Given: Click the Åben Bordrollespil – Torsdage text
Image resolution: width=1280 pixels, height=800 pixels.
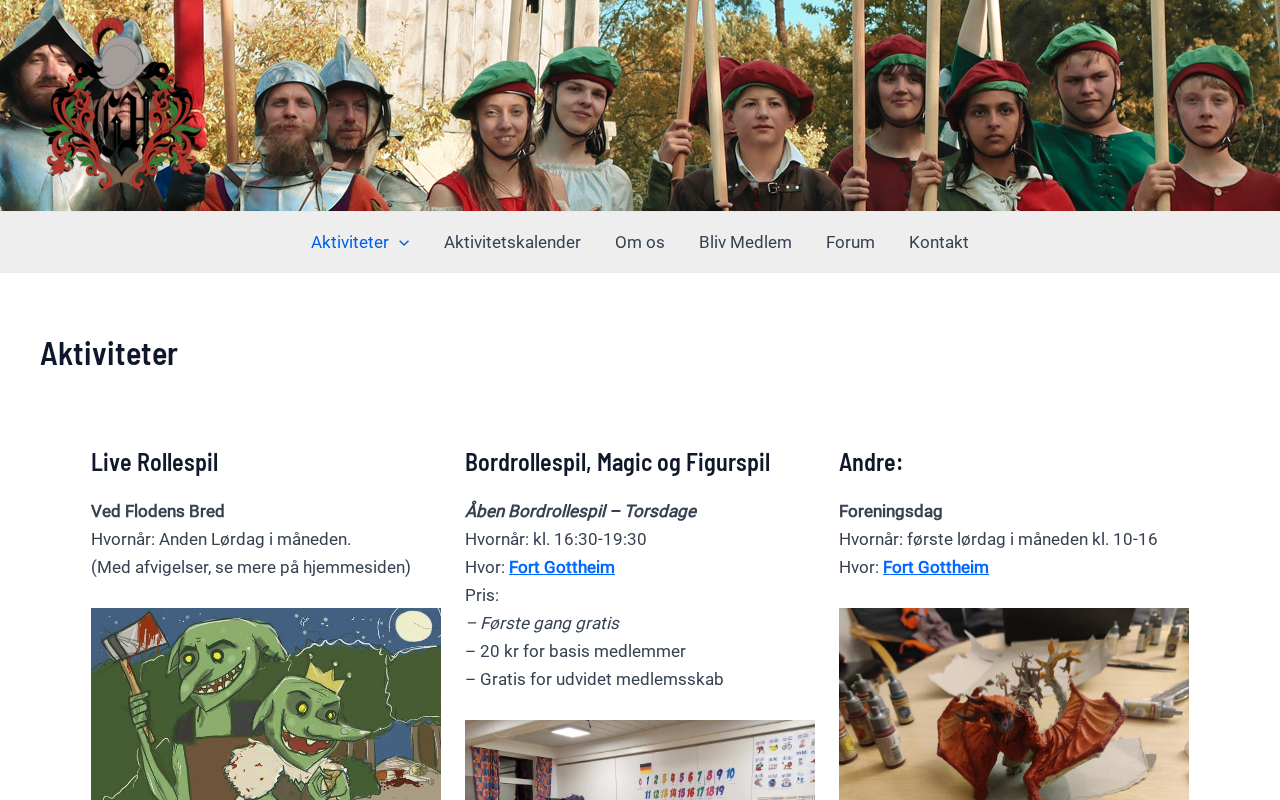Looking at the screenshot, I should 581,511.
